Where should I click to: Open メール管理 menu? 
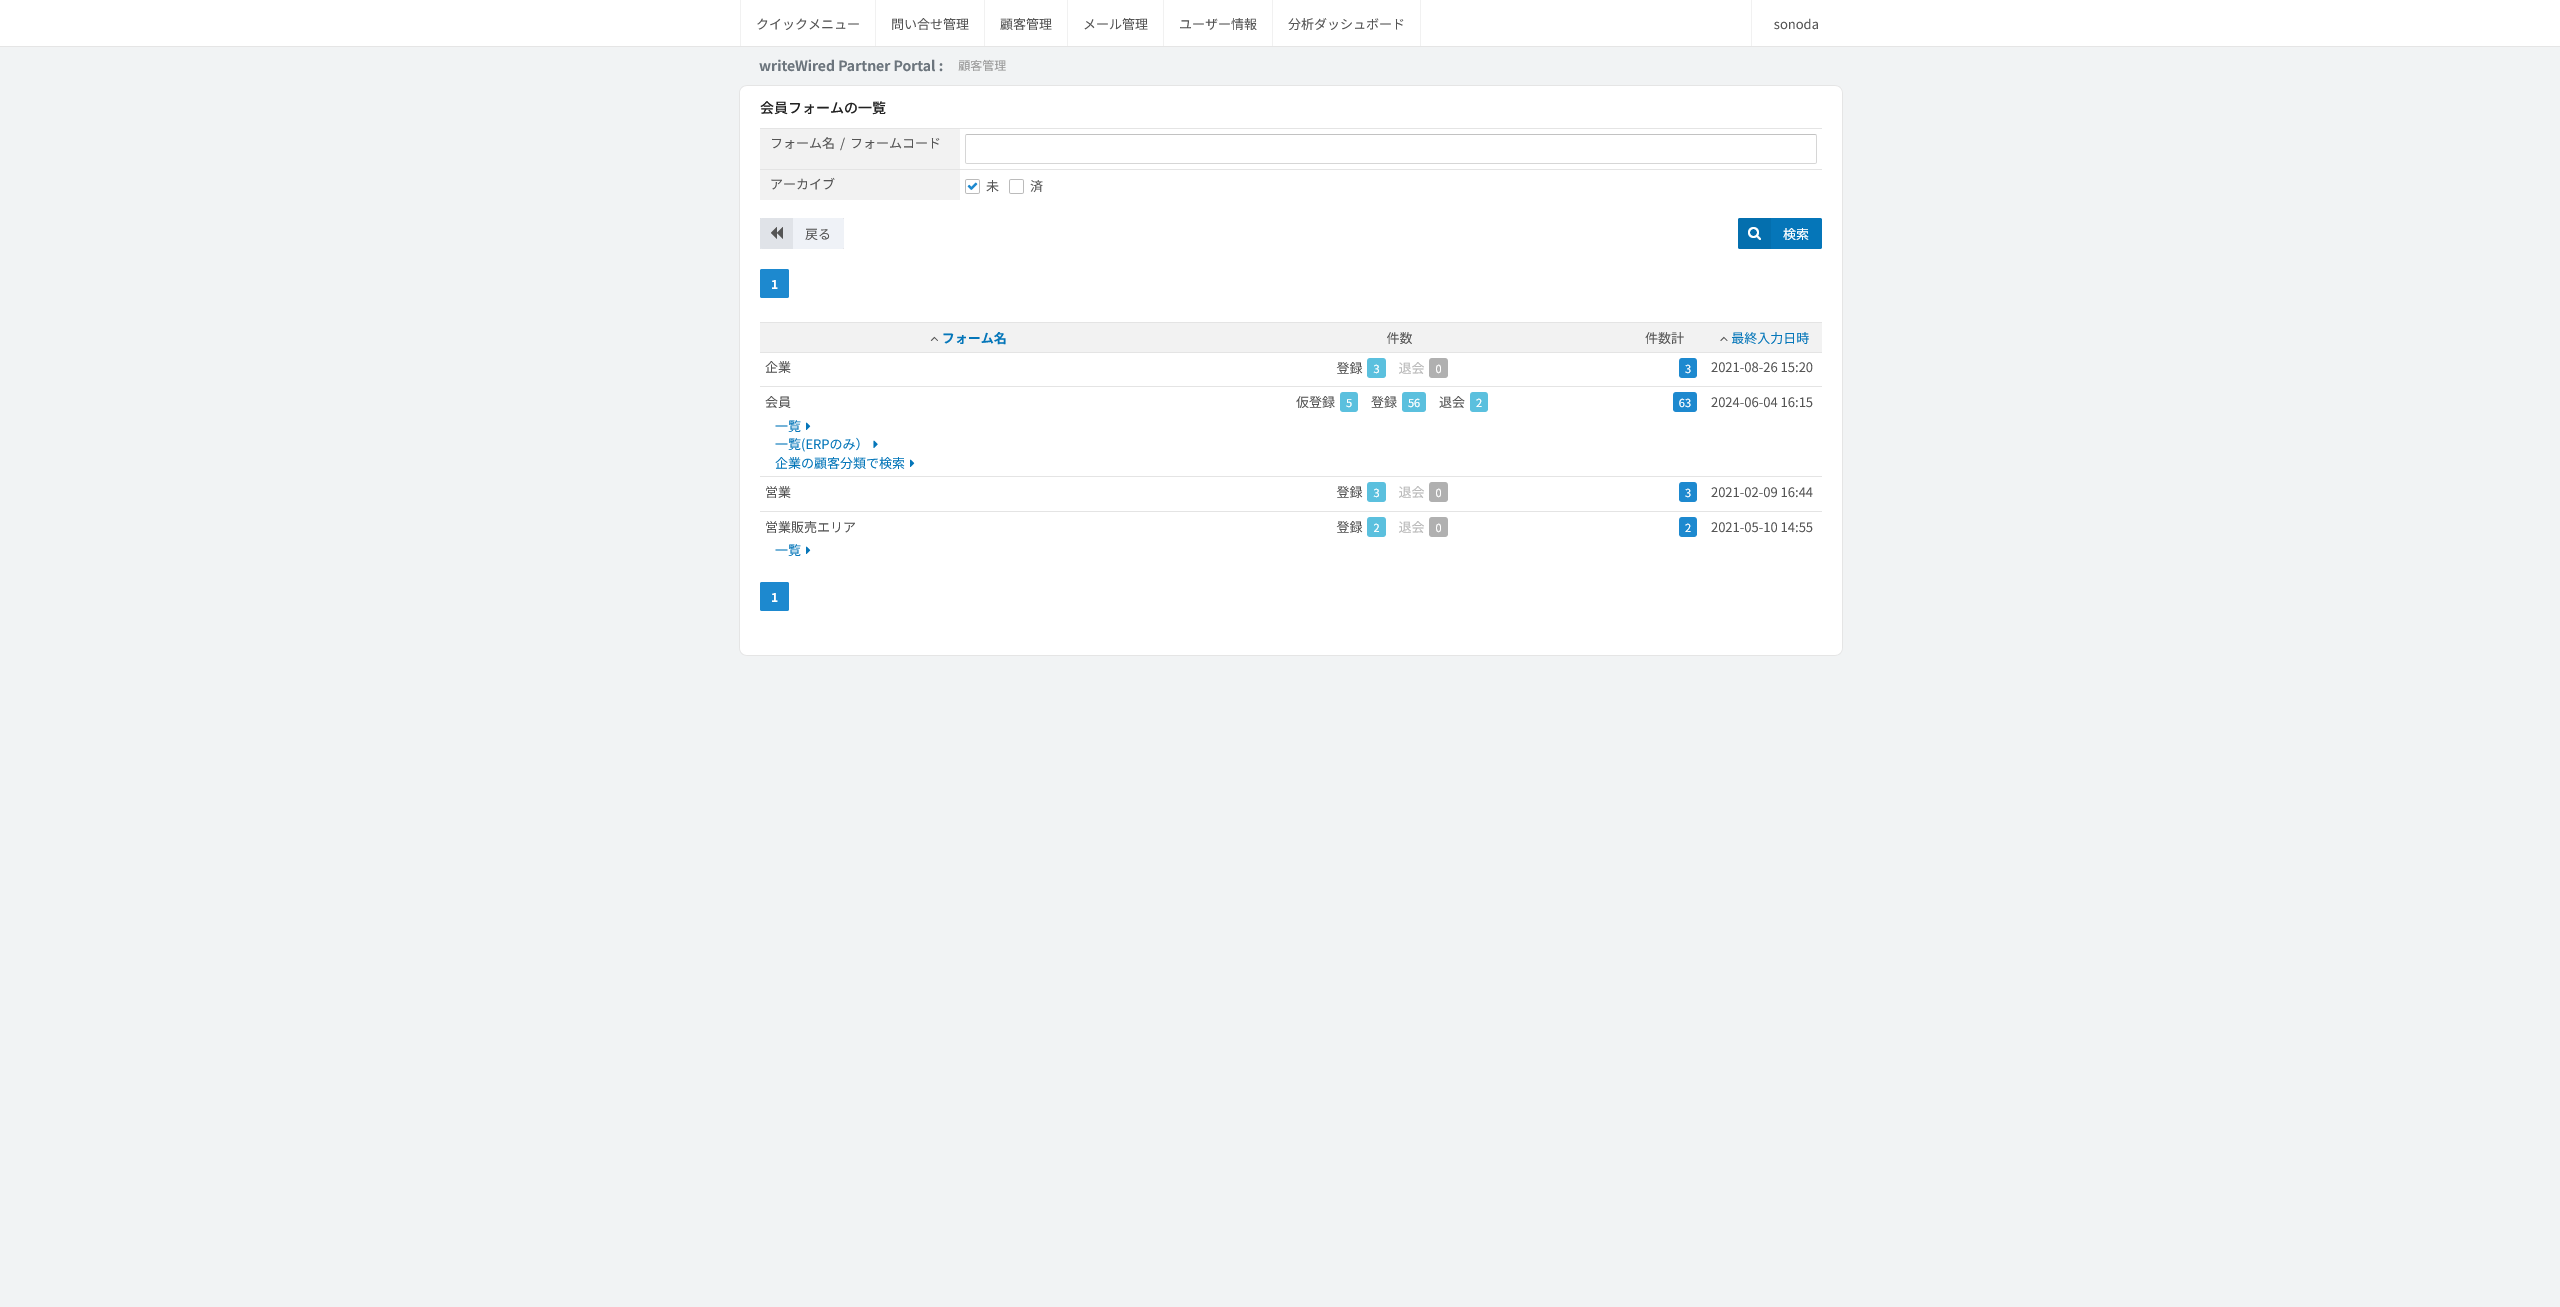[1115, 24]
